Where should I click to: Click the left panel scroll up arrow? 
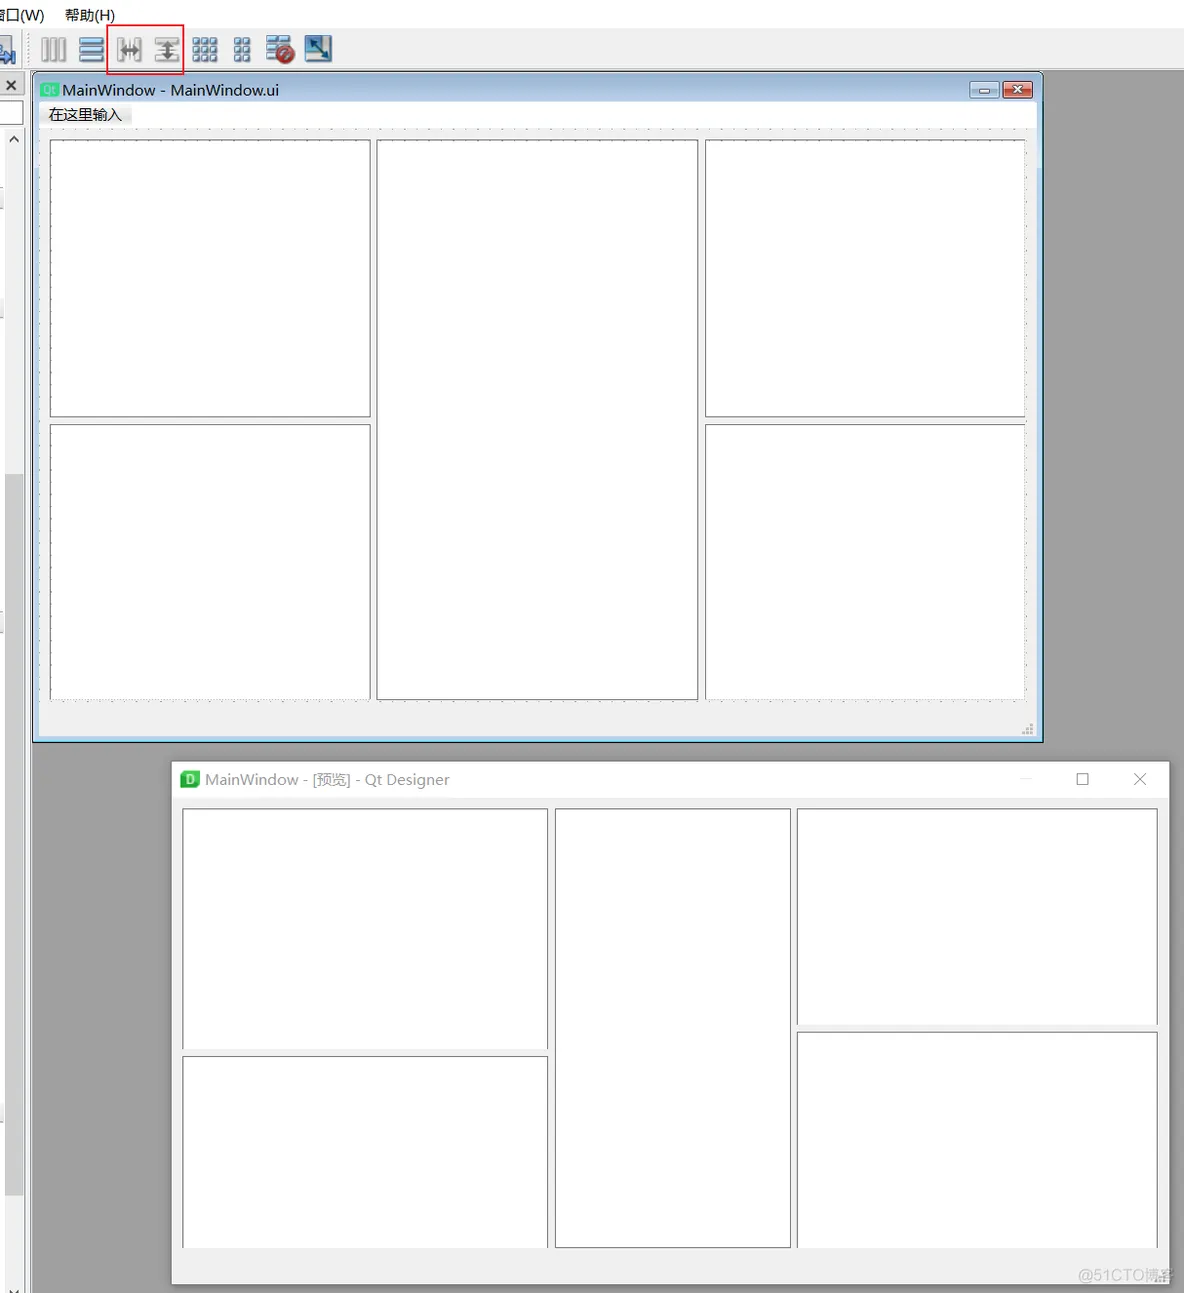click(13, 140)
